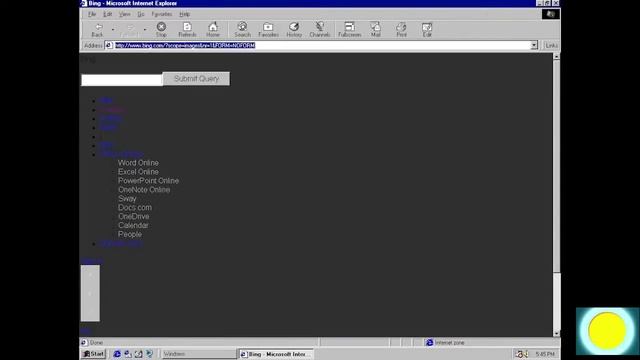The image size is (640, 360).
Task: Show the History bar
Action: (294, 30)
